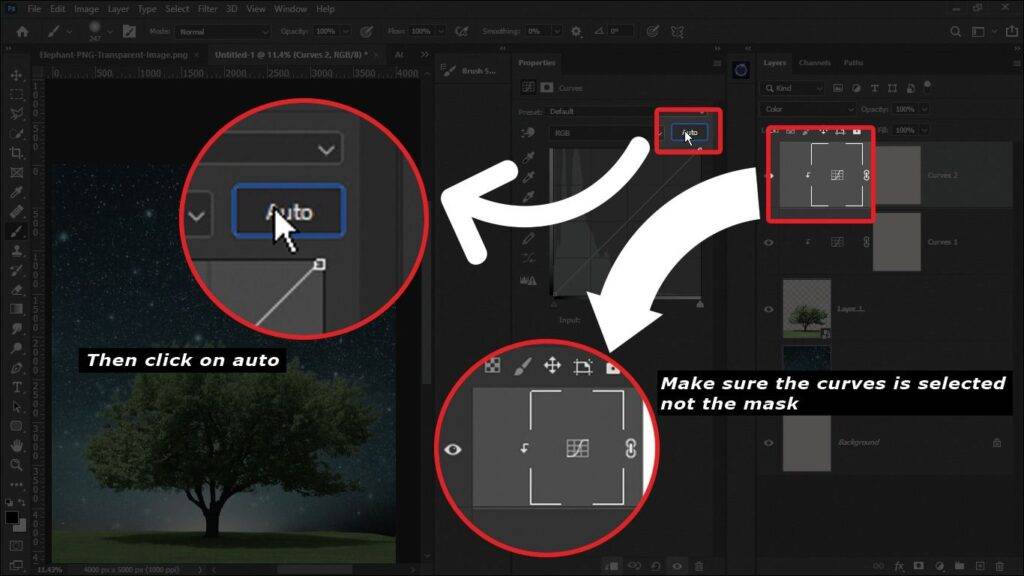Open the Color blend mode dropdown
This screenshot has width=1024, height=576.
click(x=808, y=109)
